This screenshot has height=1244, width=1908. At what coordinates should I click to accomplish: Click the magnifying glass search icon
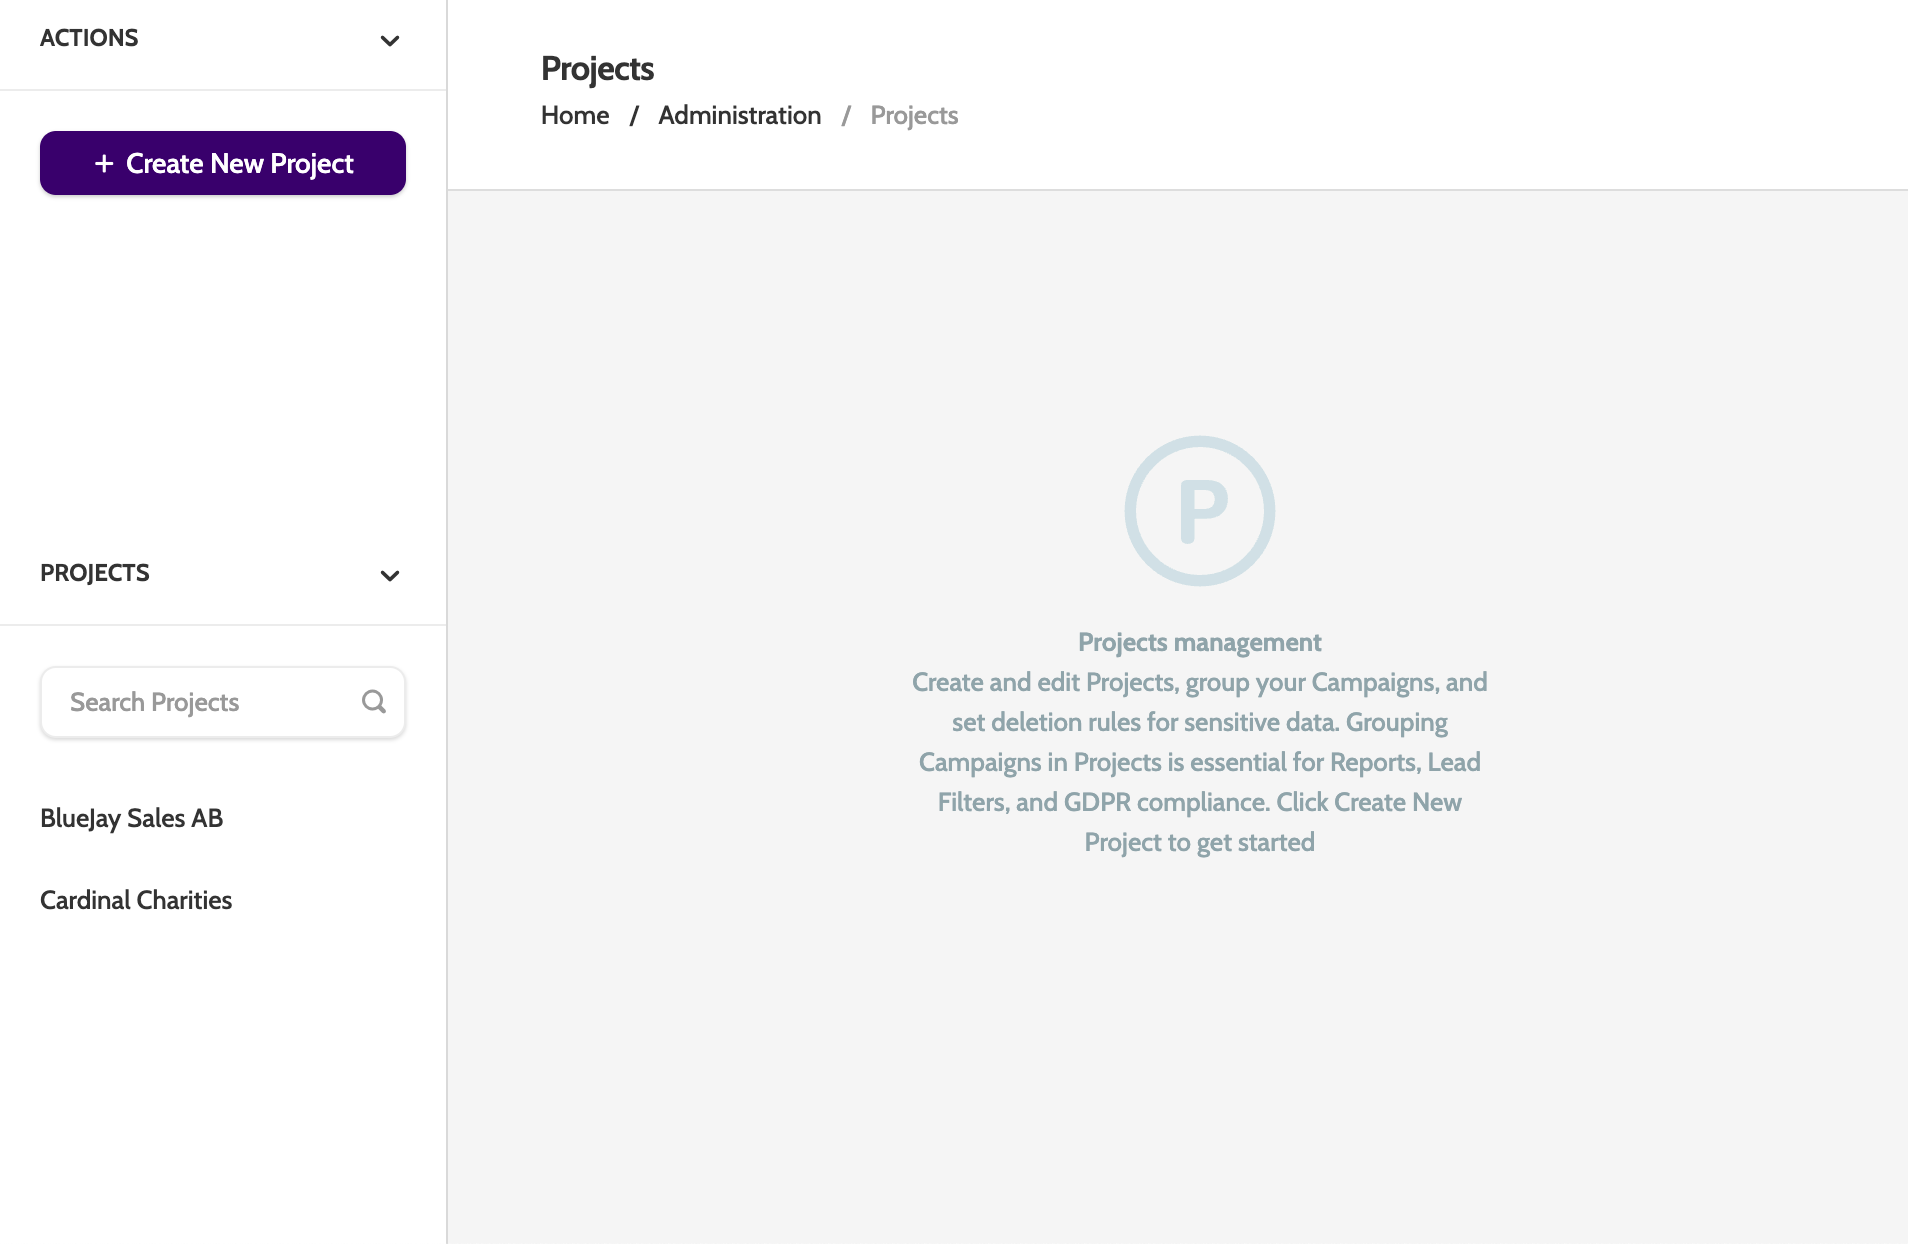coord(374,702)
